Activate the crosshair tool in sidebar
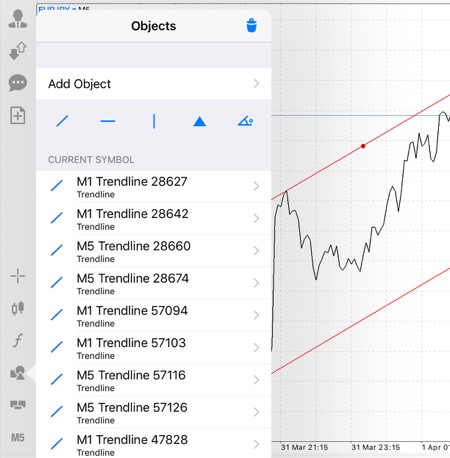 [18, 276]
